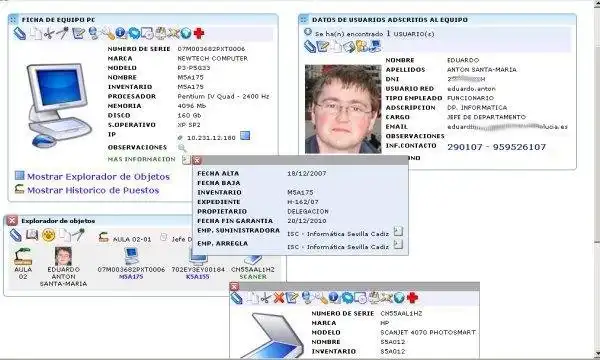Click info circle icon in scanner panel toolbar
The height and width of the screenshot is (360, 600).
coord(334,297)
